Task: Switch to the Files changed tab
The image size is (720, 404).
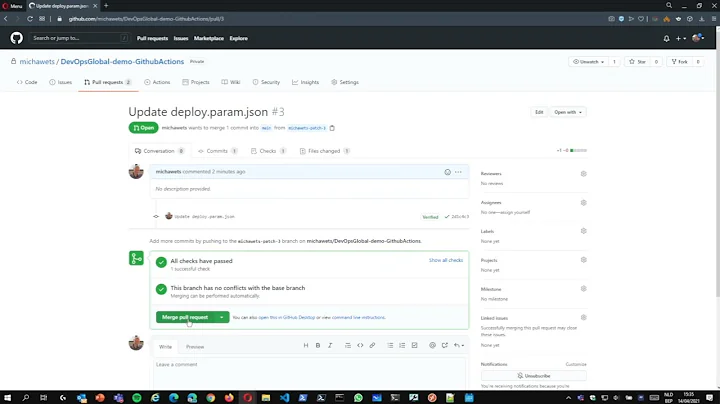Action: pyautogui.click(x=325, y=151)
